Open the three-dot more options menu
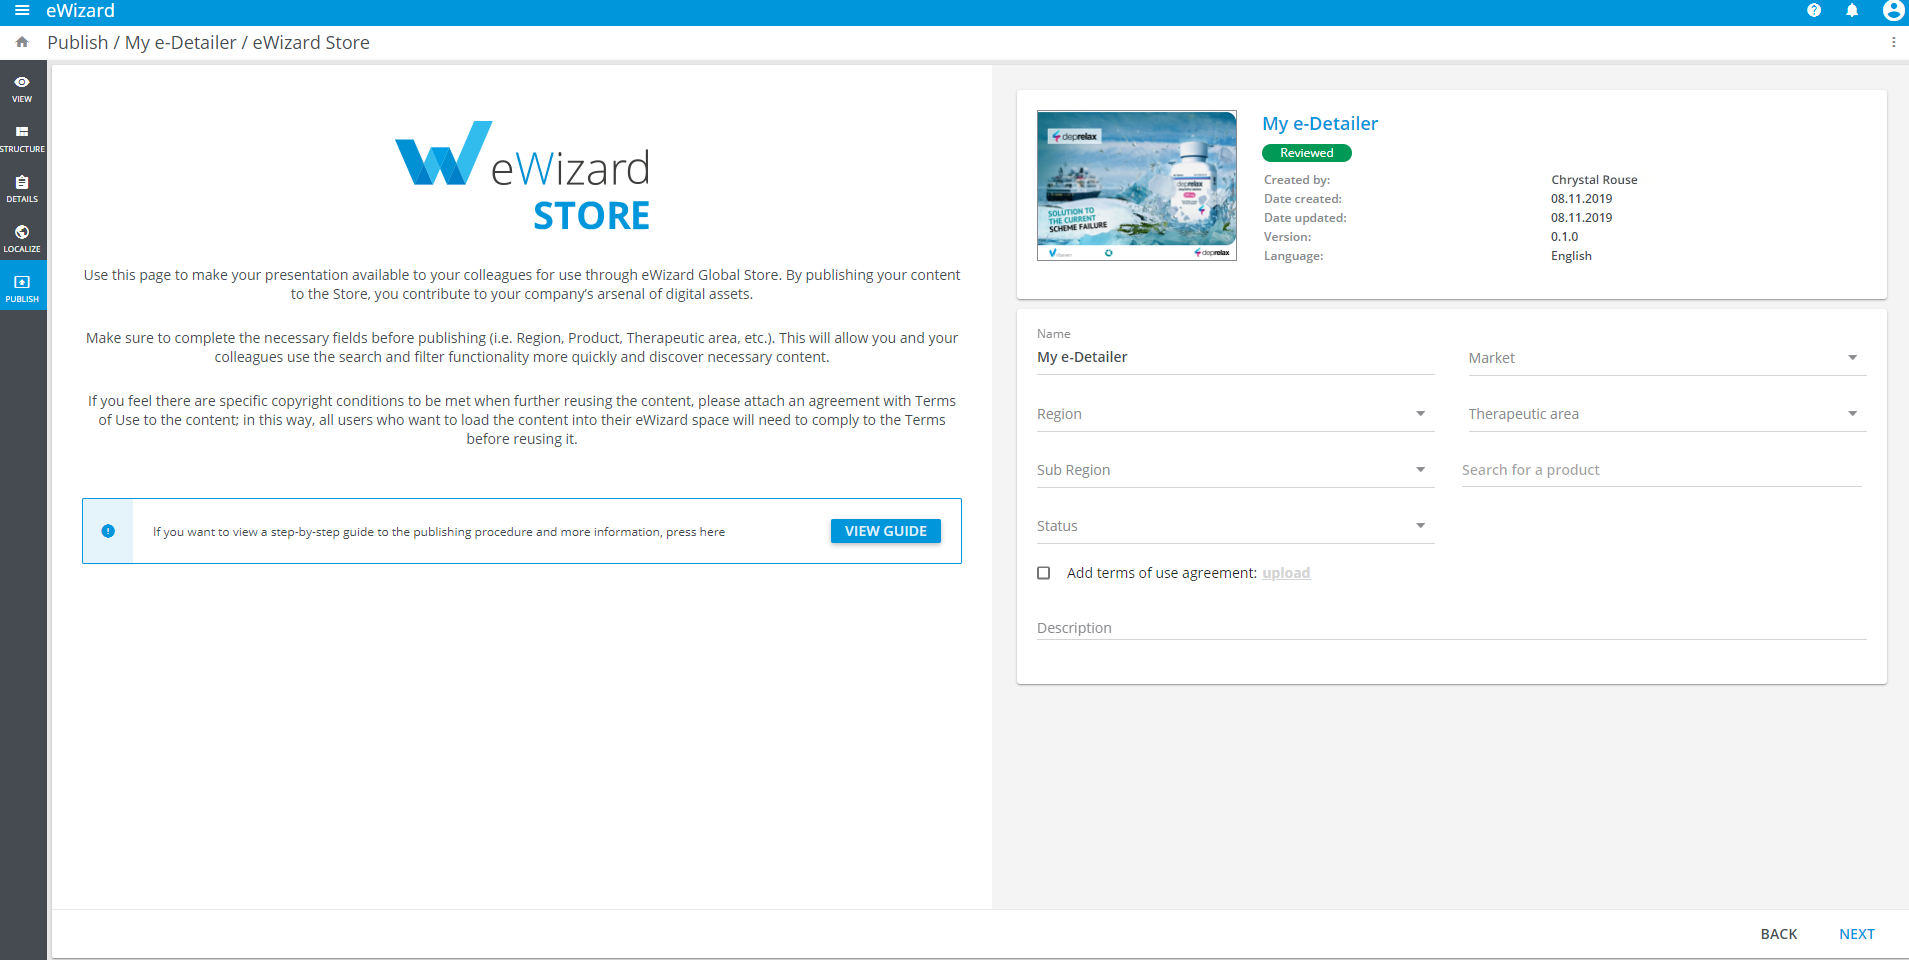 (x=1893, y=42)
